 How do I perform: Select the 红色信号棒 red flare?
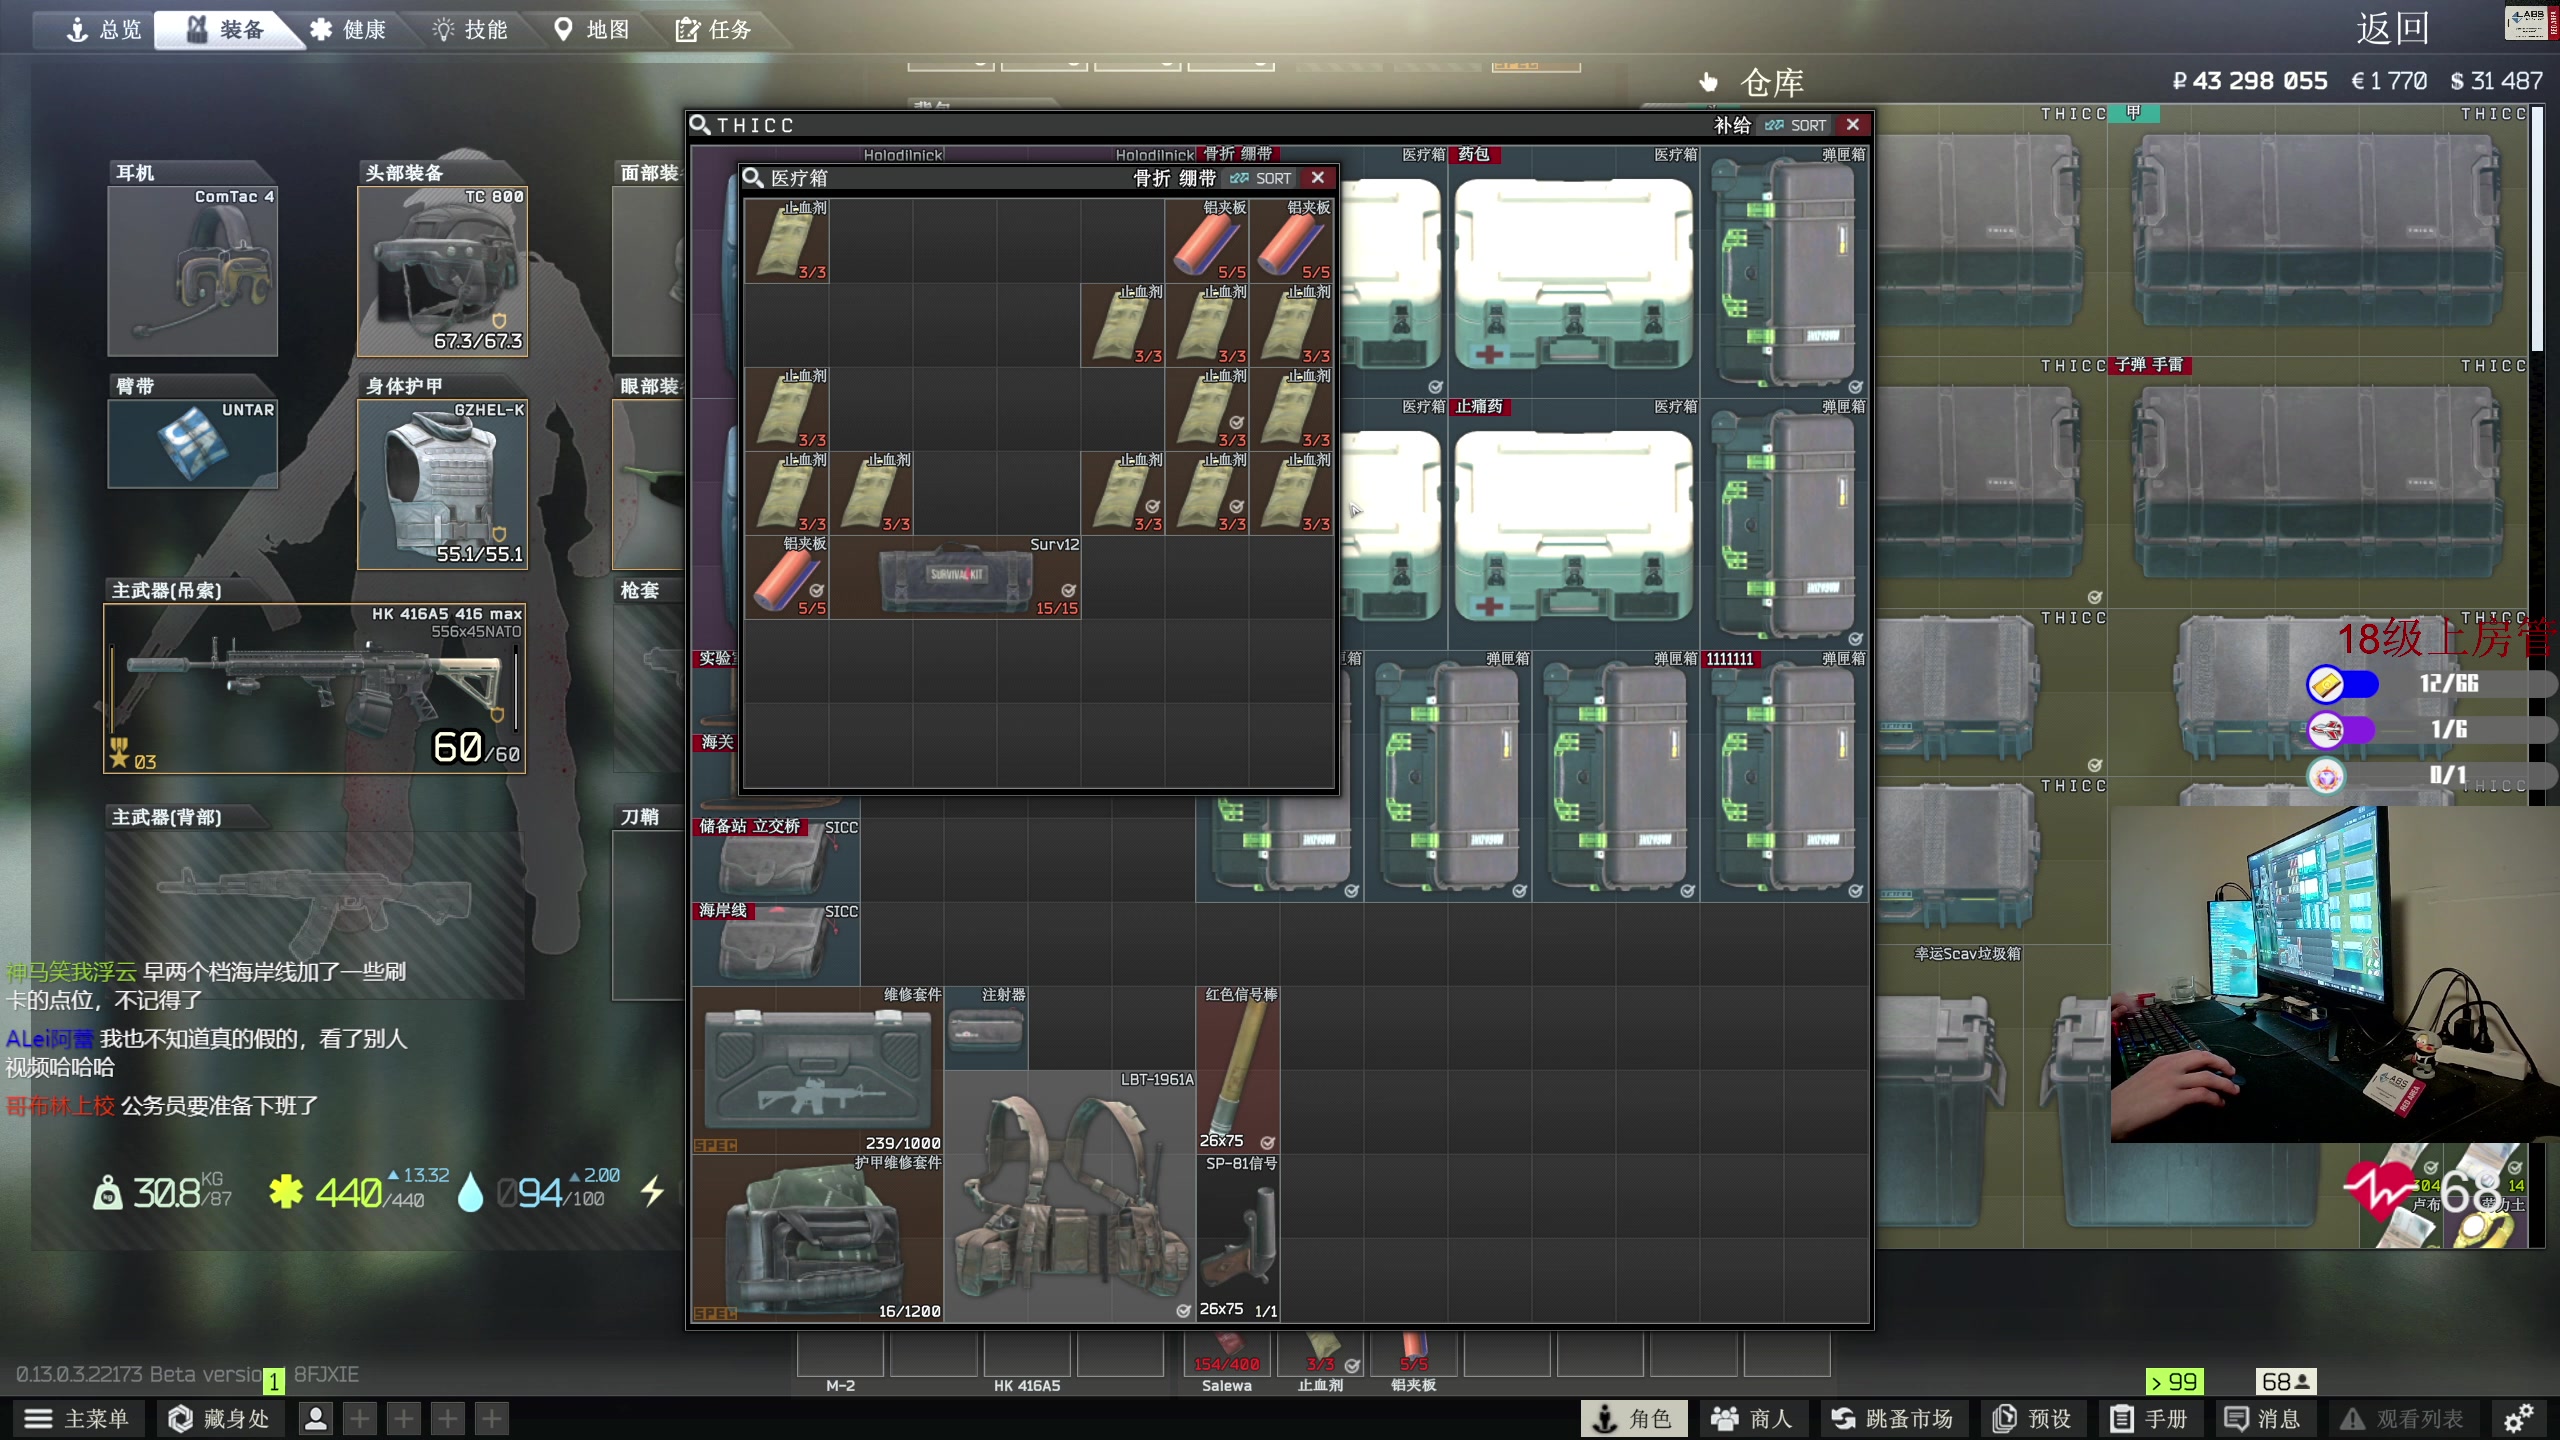(x=1238, y=1070)
